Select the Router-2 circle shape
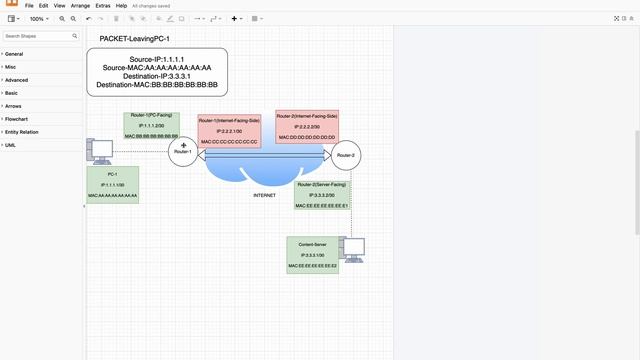This screenshot has height=360, width=640. [x=346, y=155]
